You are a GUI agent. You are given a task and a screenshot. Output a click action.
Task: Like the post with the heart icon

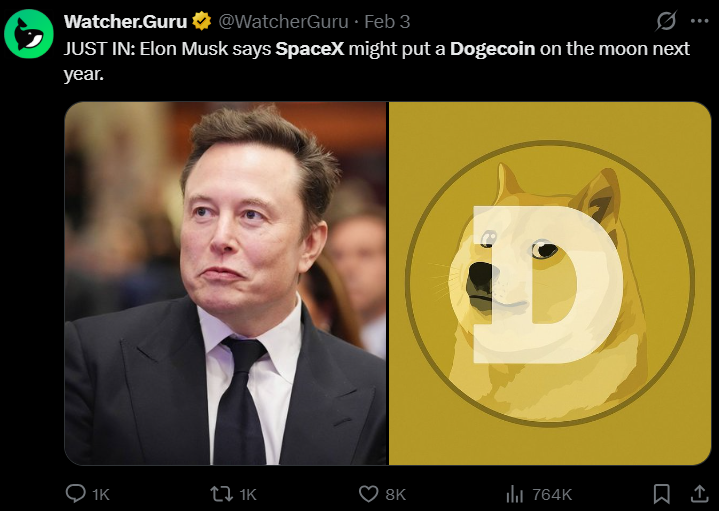tap(370, 493)
